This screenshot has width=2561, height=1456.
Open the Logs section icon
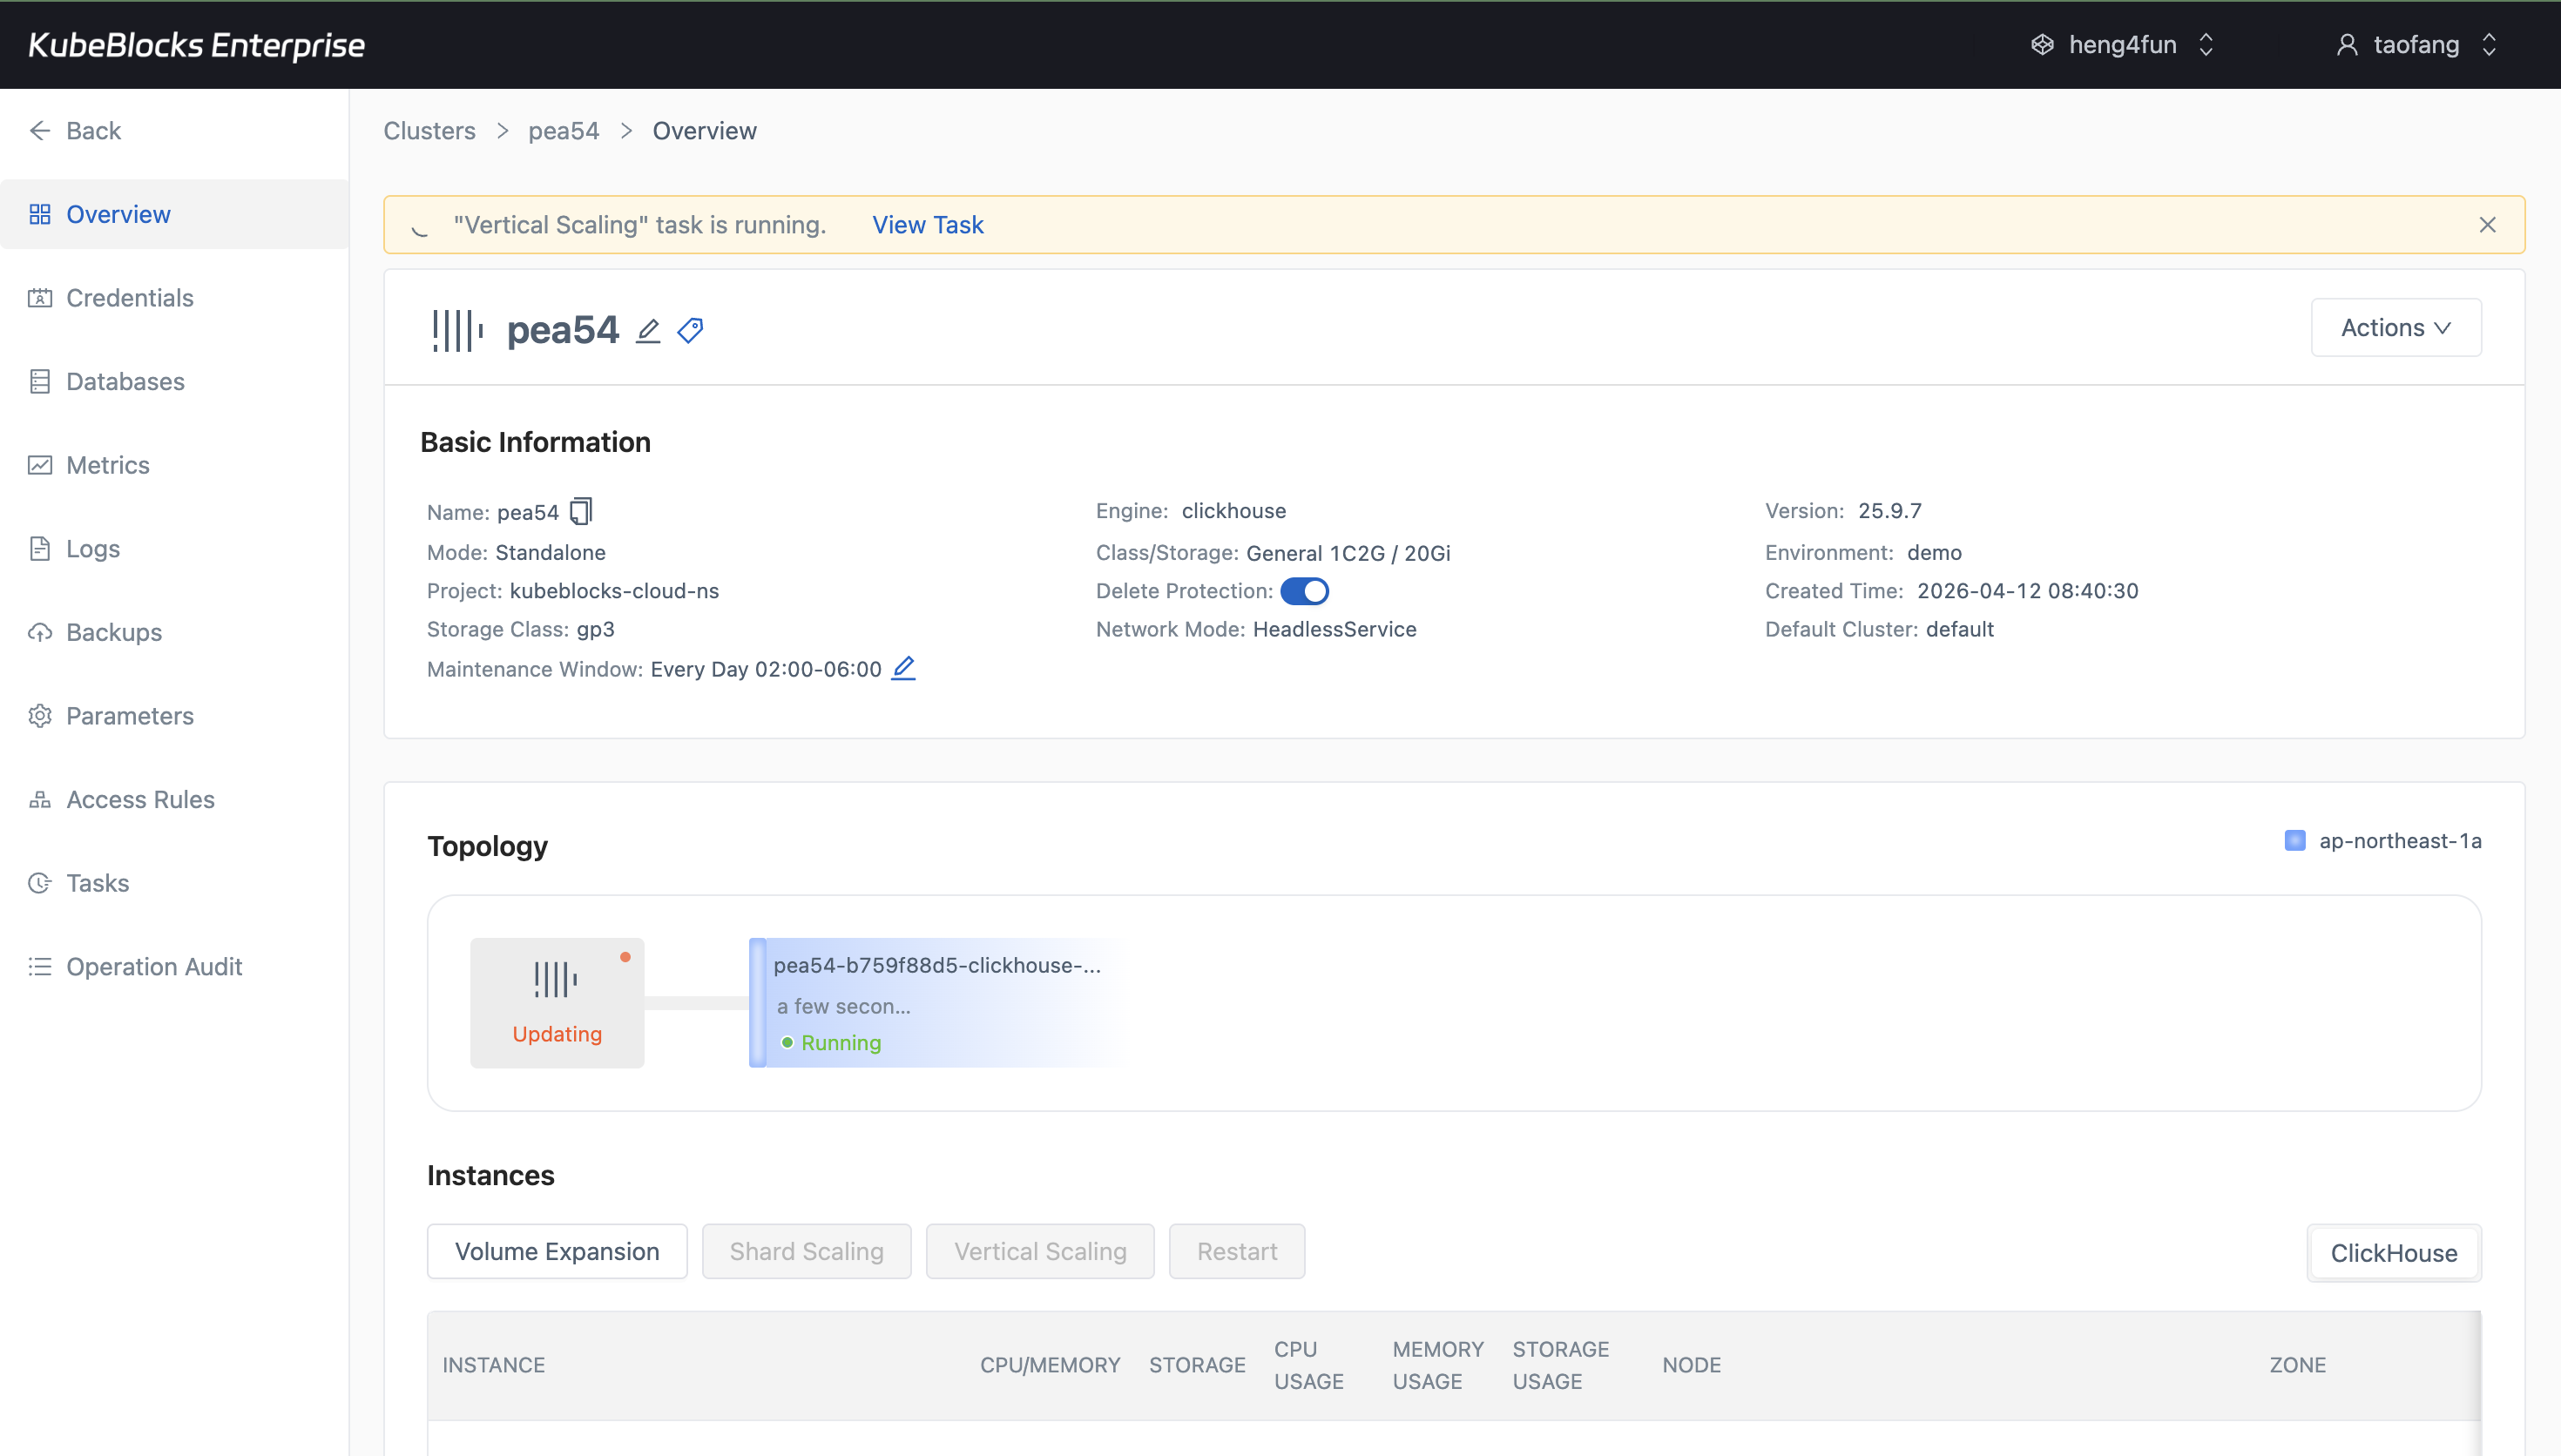click(40, 548)
